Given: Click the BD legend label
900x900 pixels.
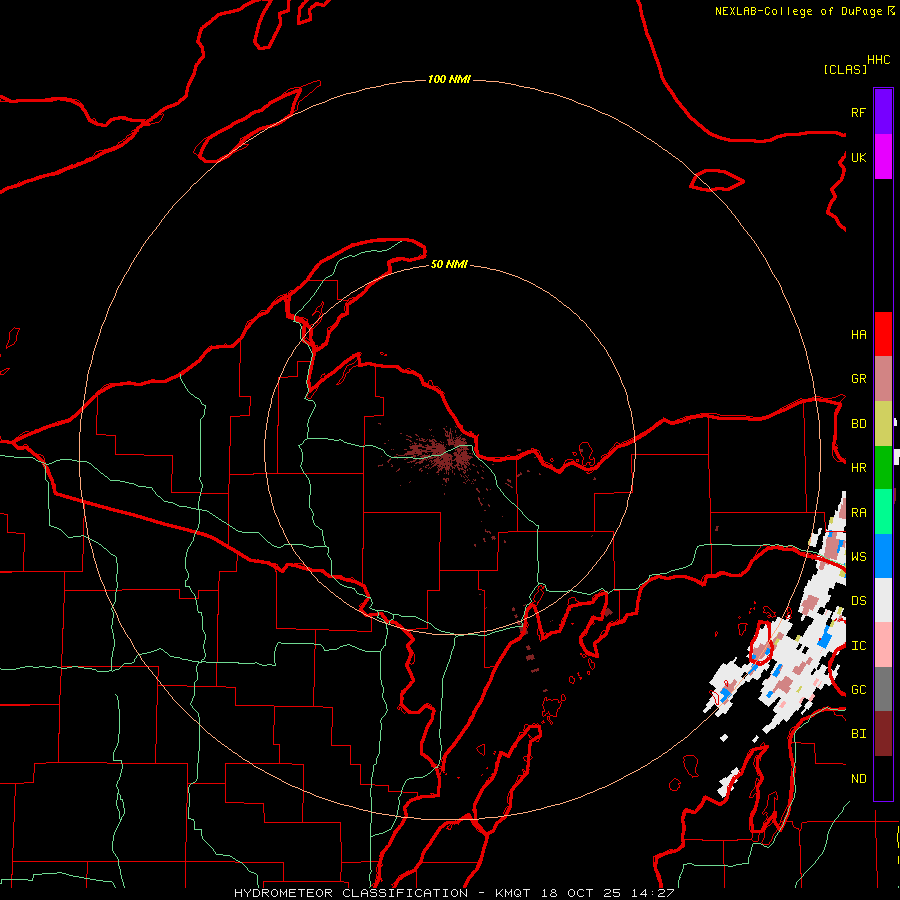Looking at the screenshot, I should pyautogui.click(x=858, y=424).
